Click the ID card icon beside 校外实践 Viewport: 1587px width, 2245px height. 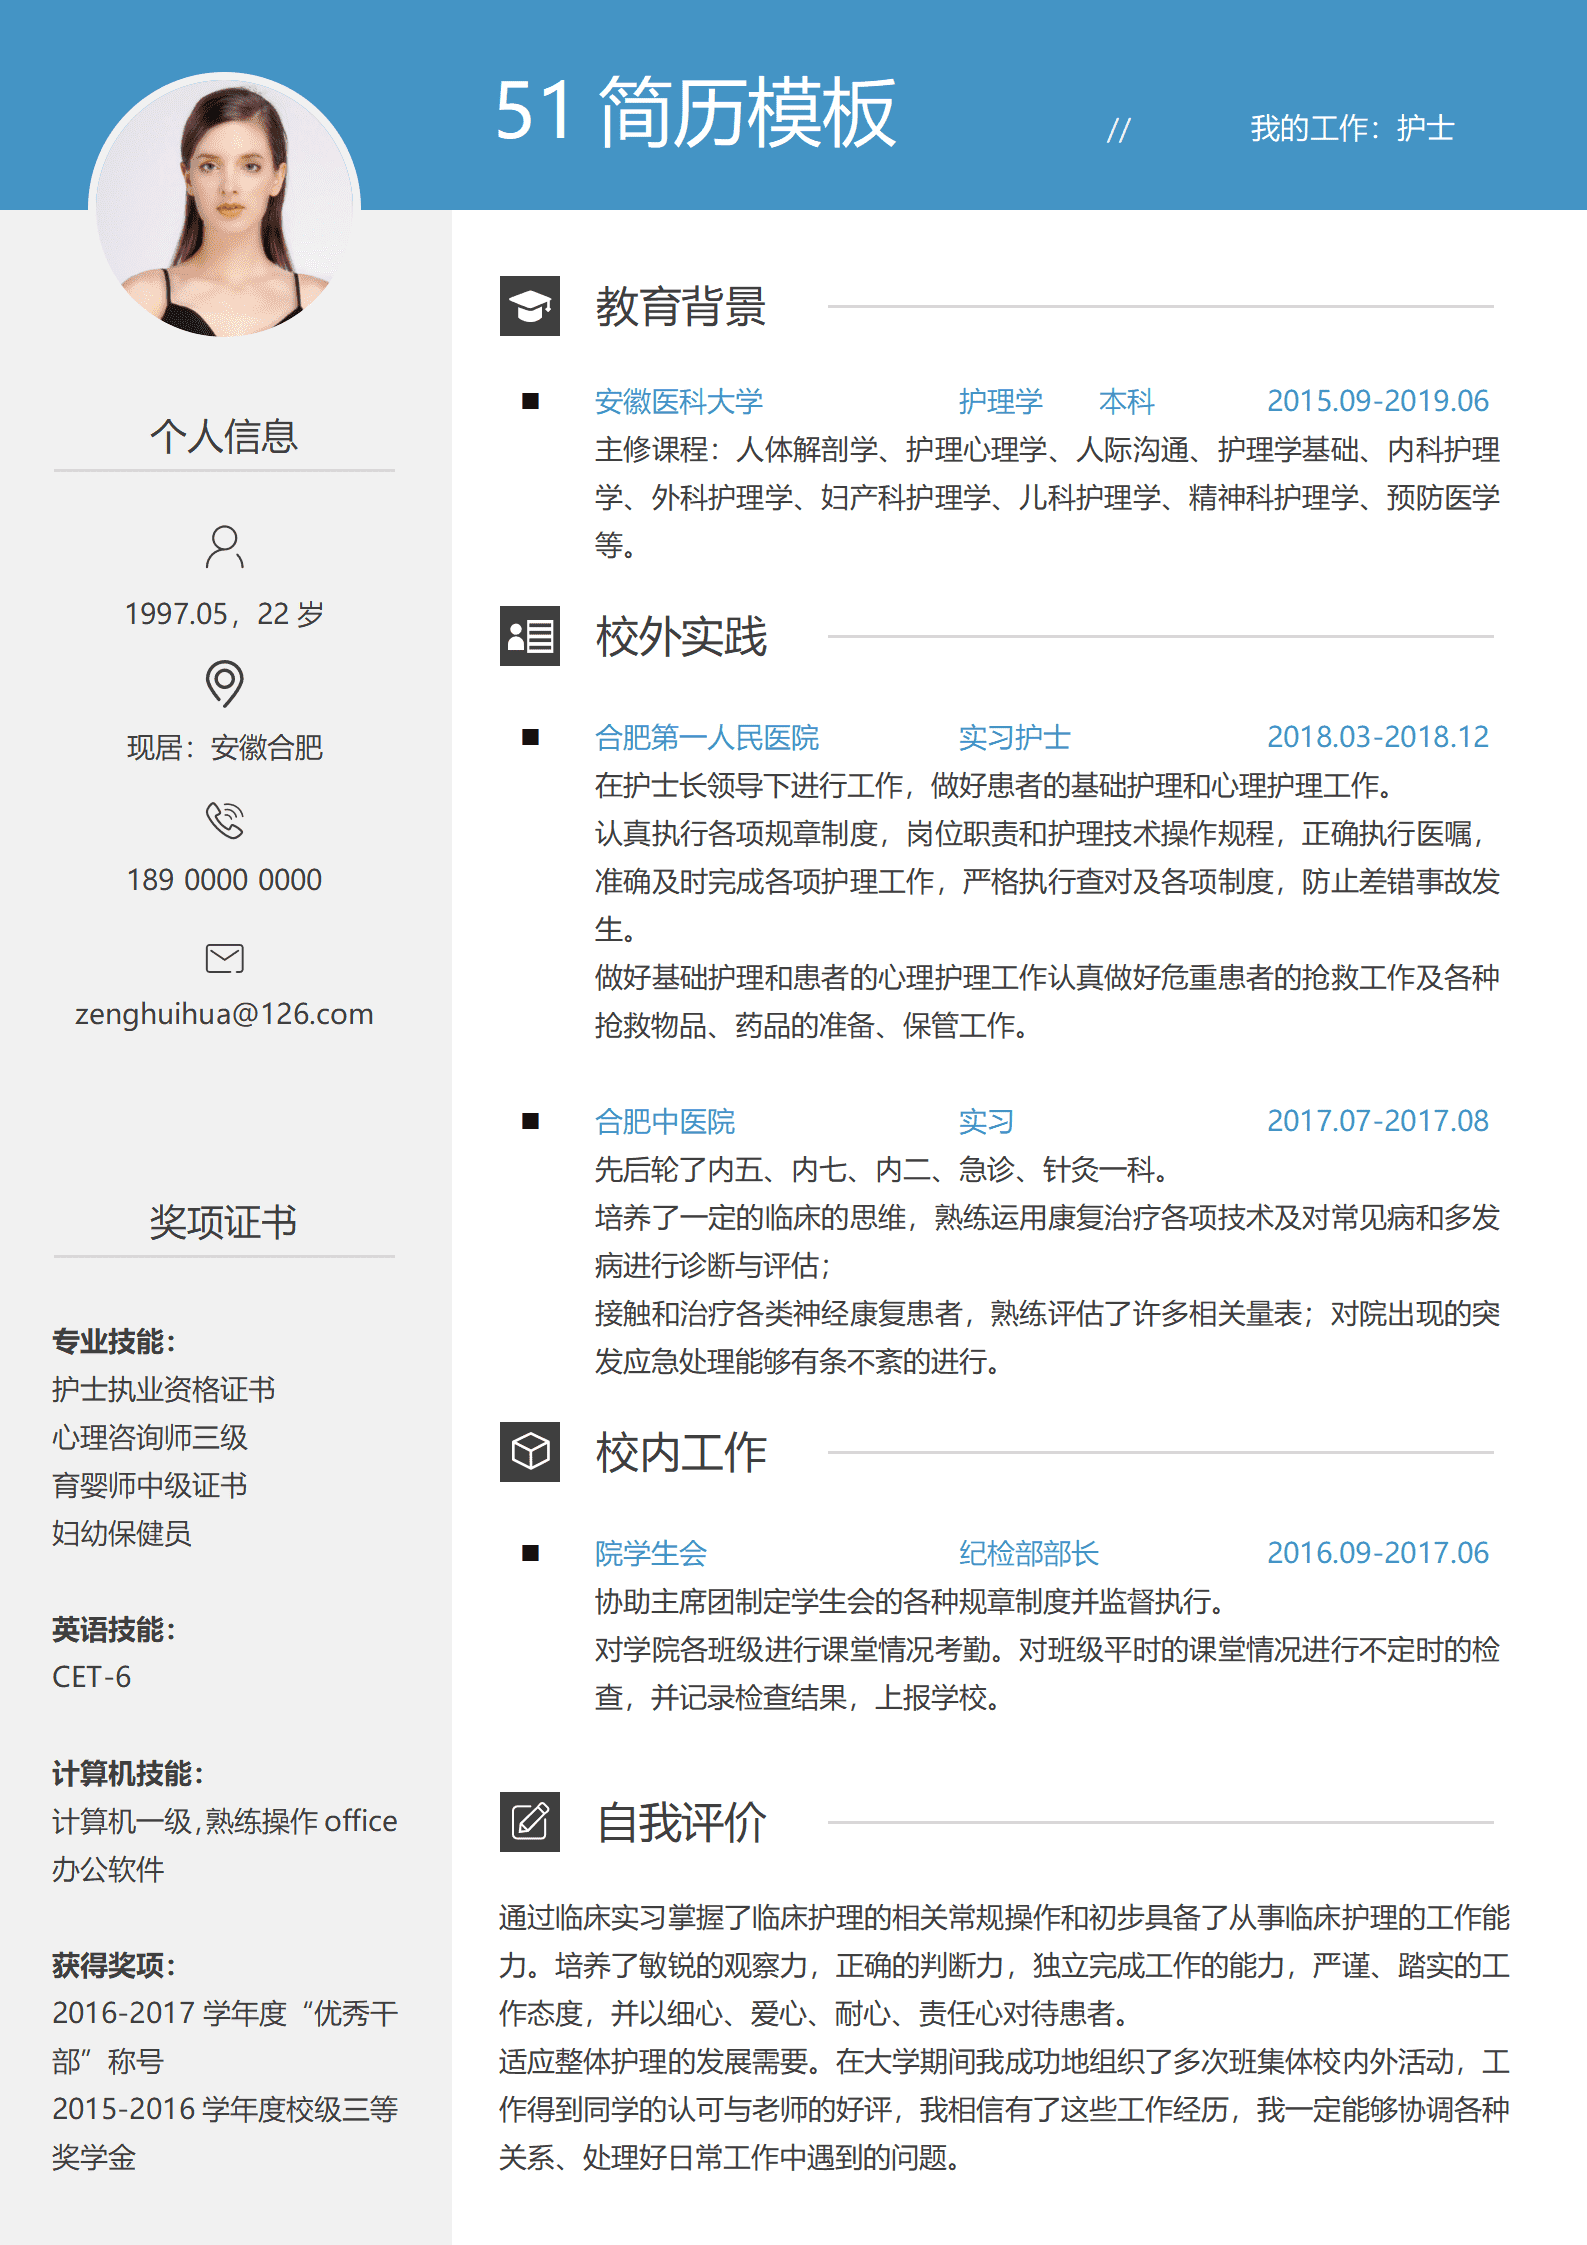click(530, 636)
